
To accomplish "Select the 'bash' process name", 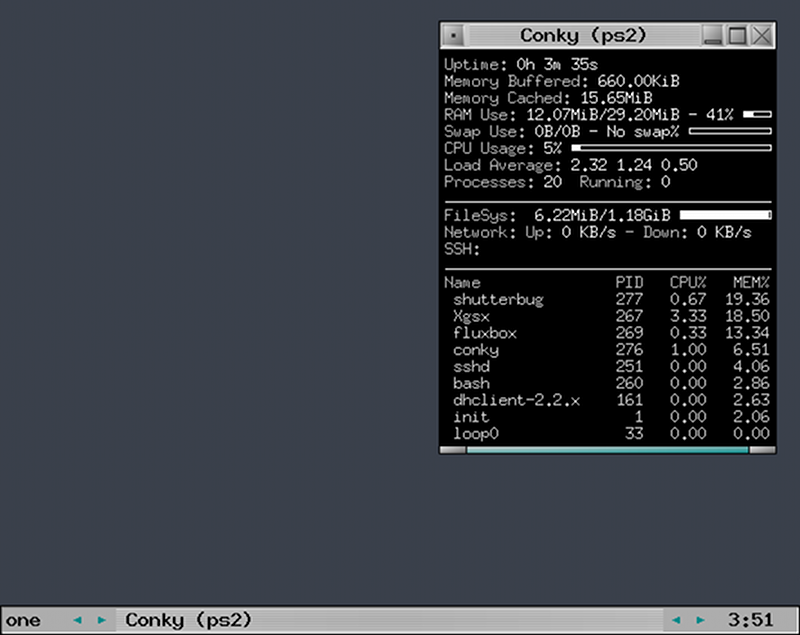I will [x=471, y=384].
